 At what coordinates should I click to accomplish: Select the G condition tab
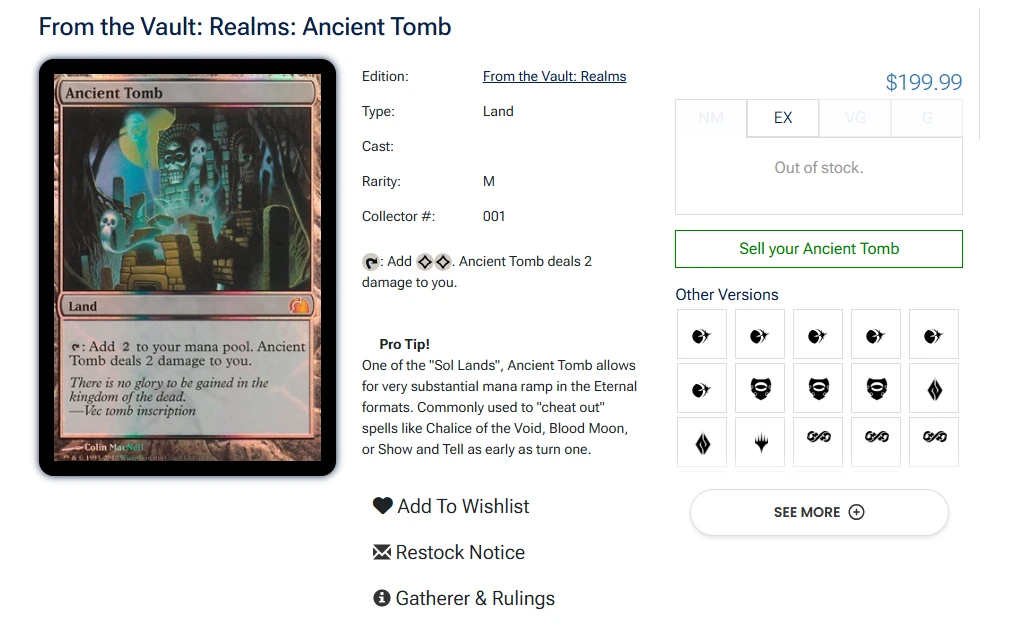tap(927, 118)
